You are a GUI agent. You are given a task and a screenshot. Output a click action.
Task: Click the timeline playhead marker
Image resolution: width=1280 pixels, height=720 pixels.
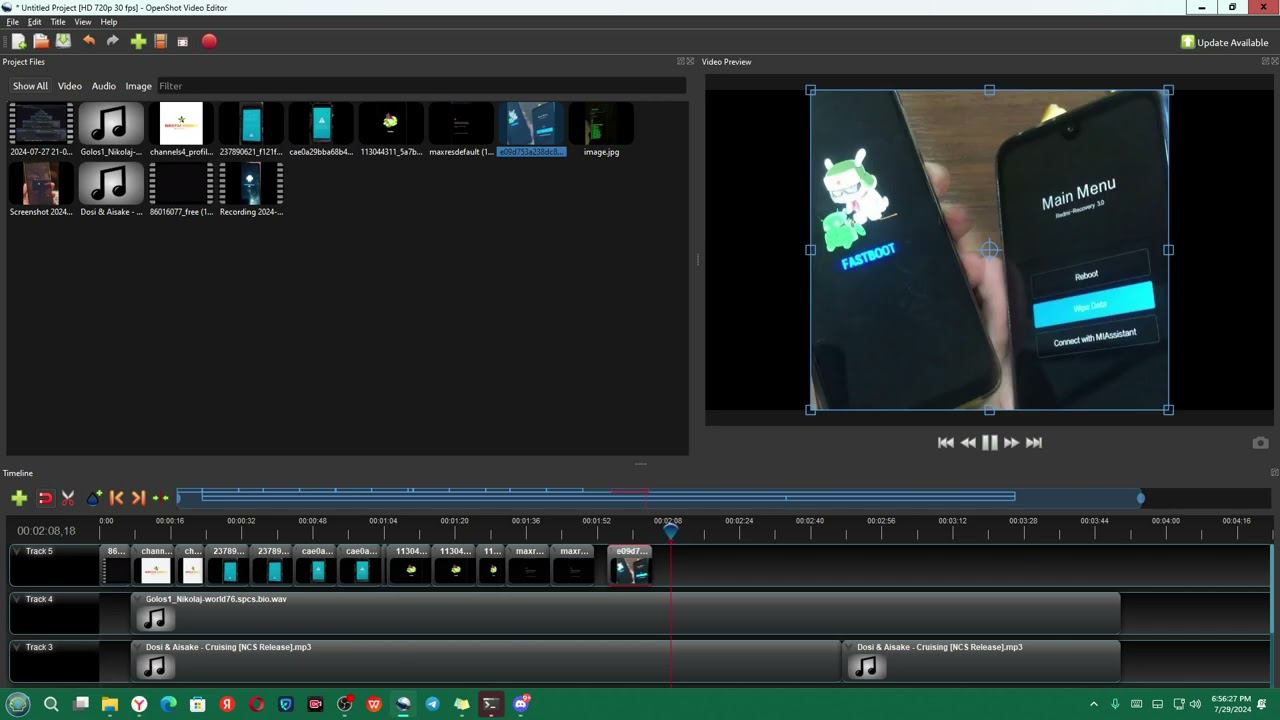coord(671,531)
